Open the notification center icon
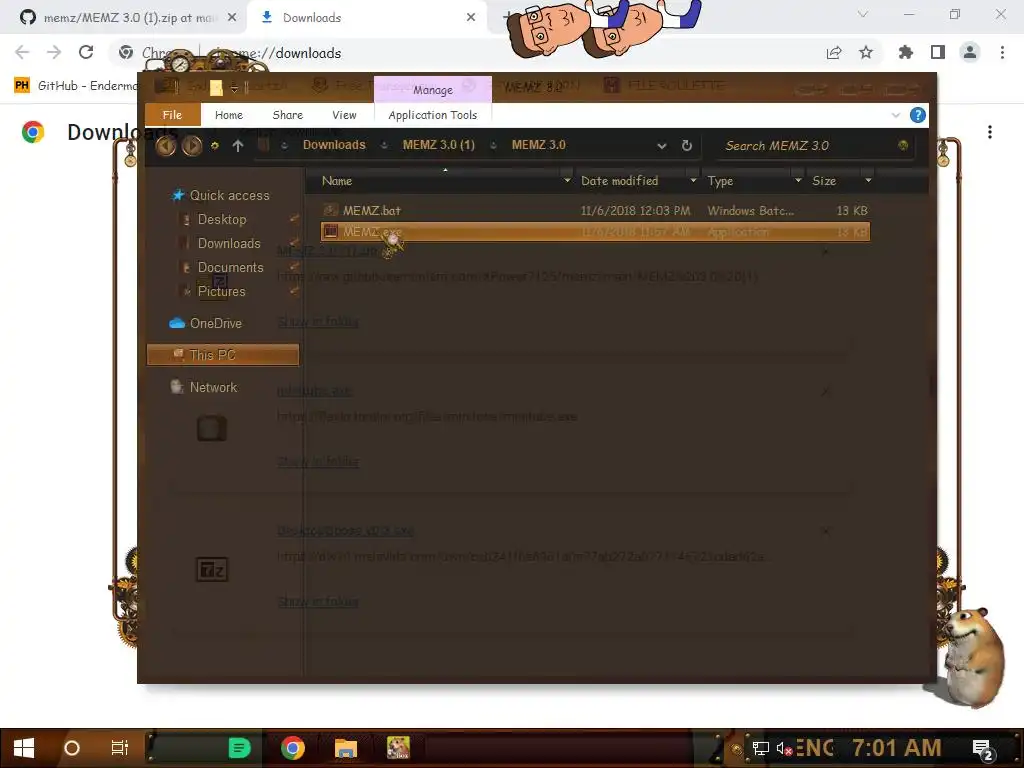This screenshot has height=768, width=1024. coord(983,749)
